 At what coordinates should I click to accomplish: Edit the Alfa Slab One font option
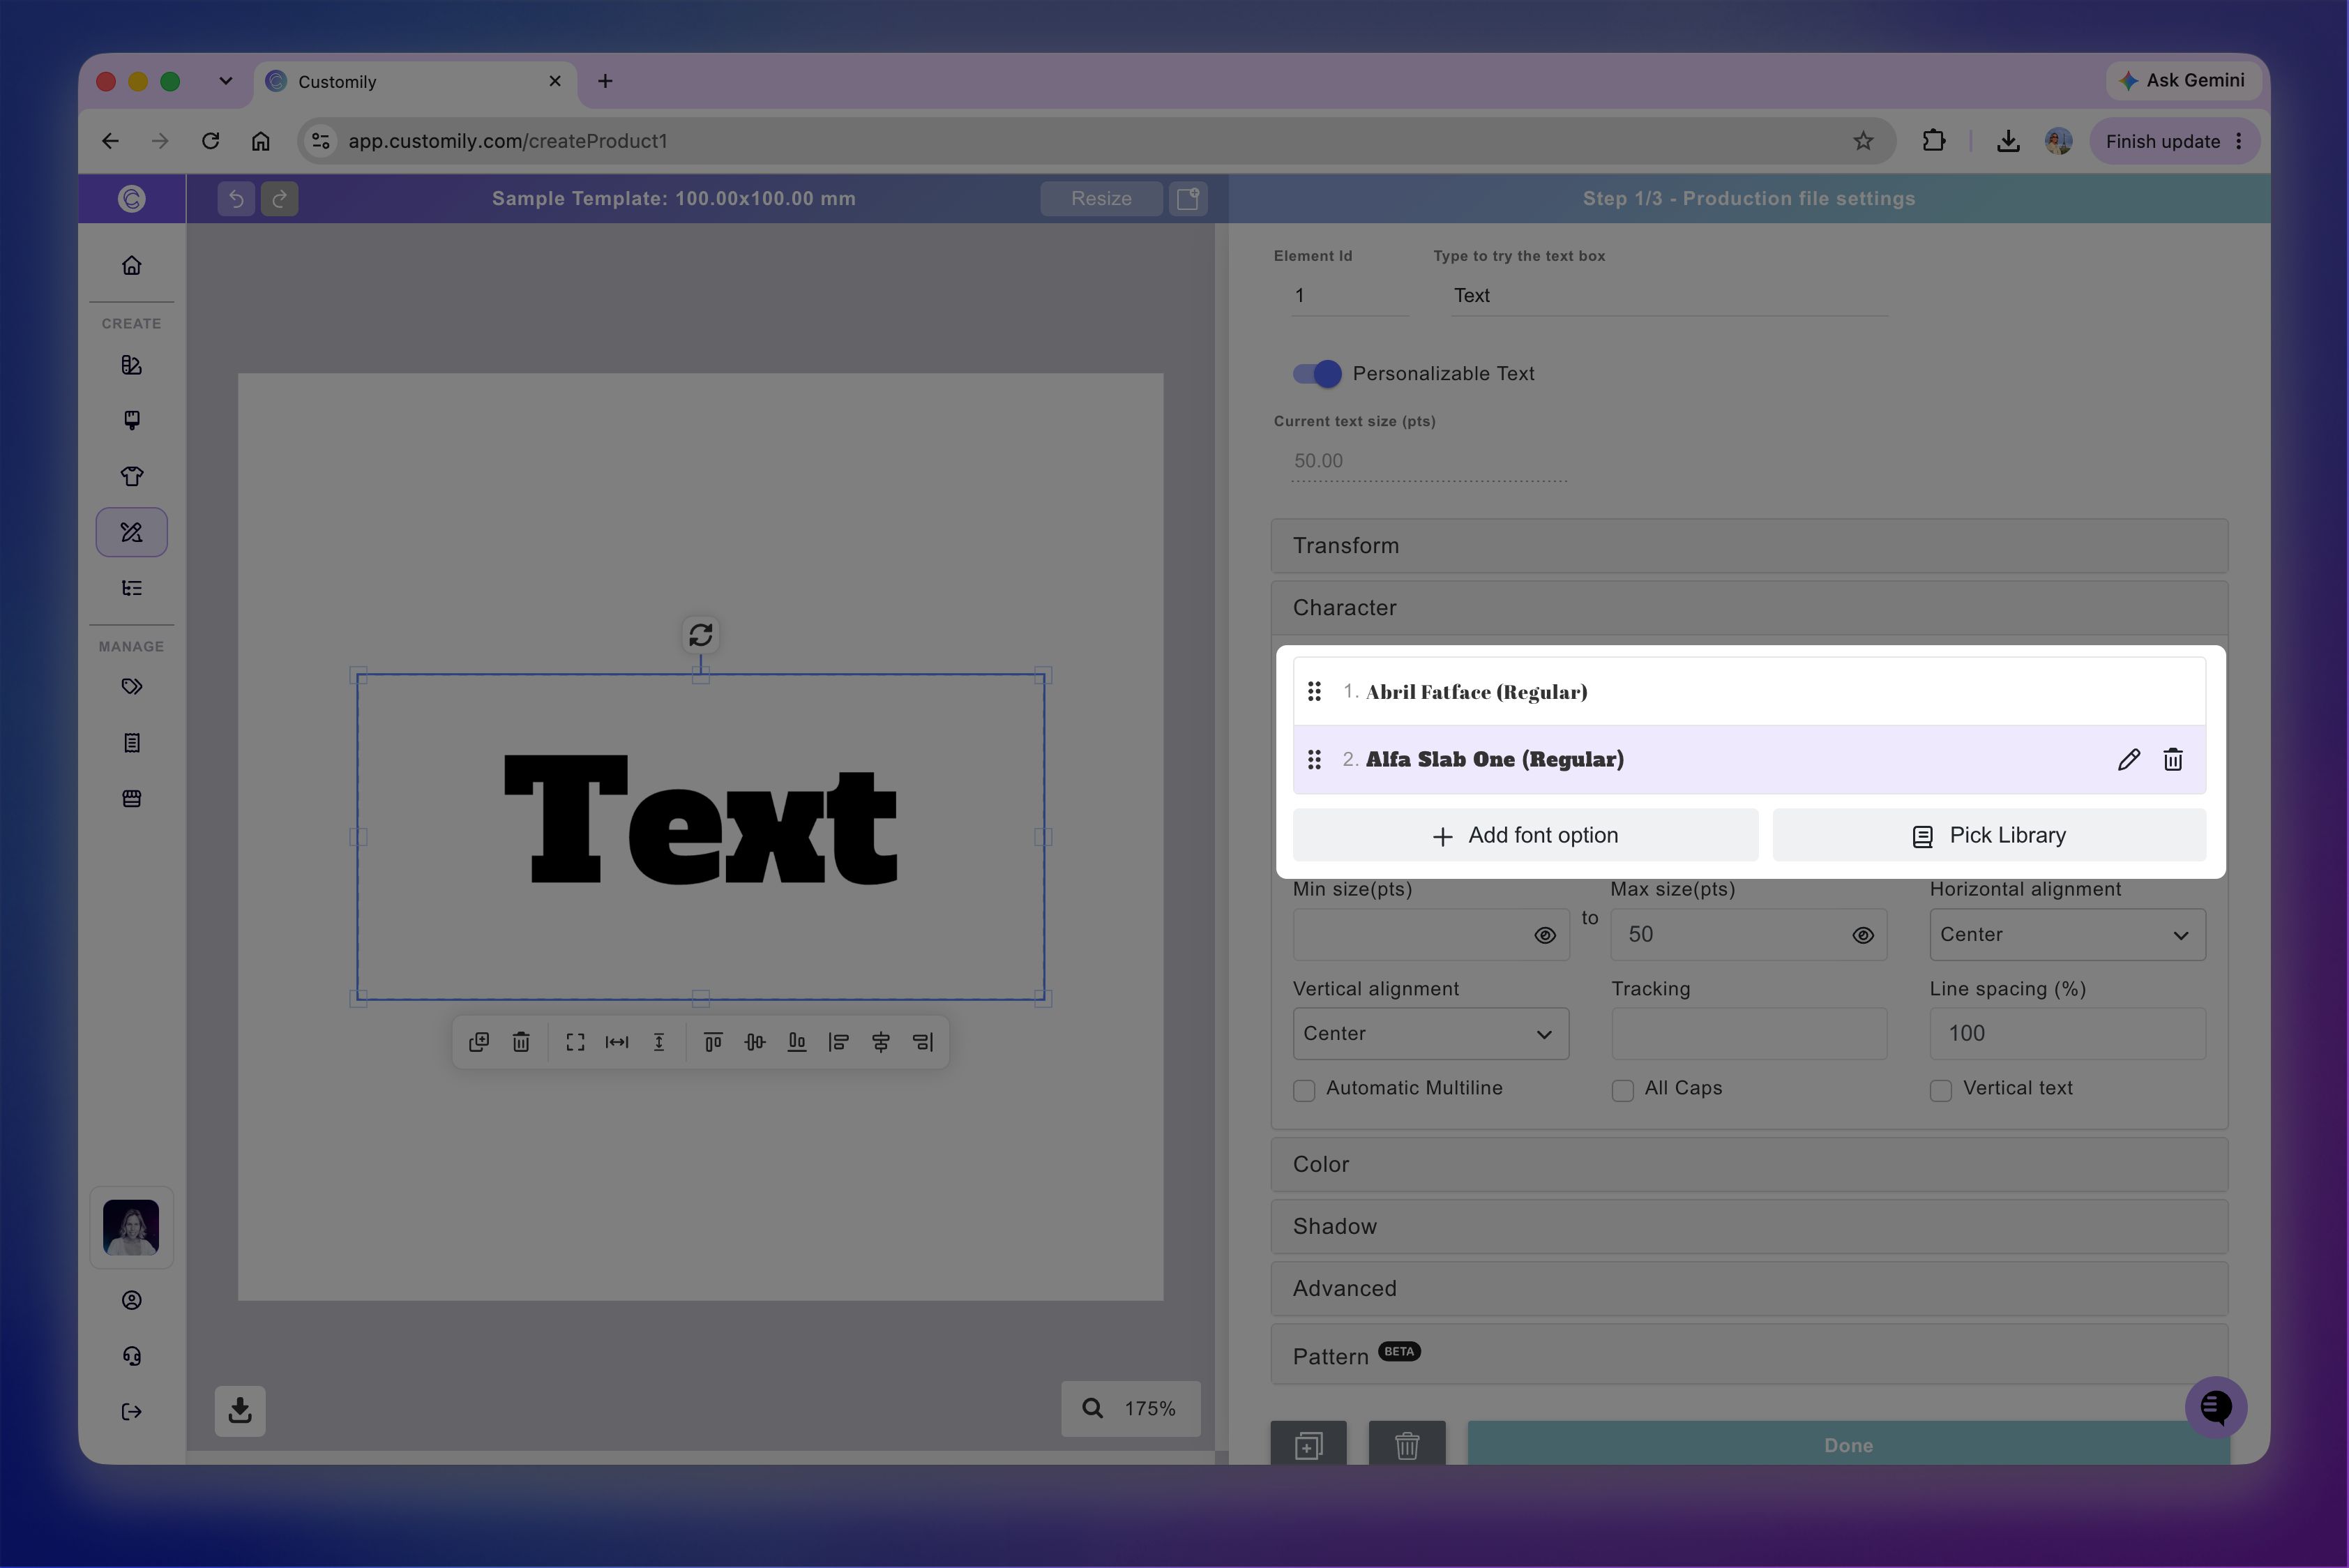tap(2128, 760)
